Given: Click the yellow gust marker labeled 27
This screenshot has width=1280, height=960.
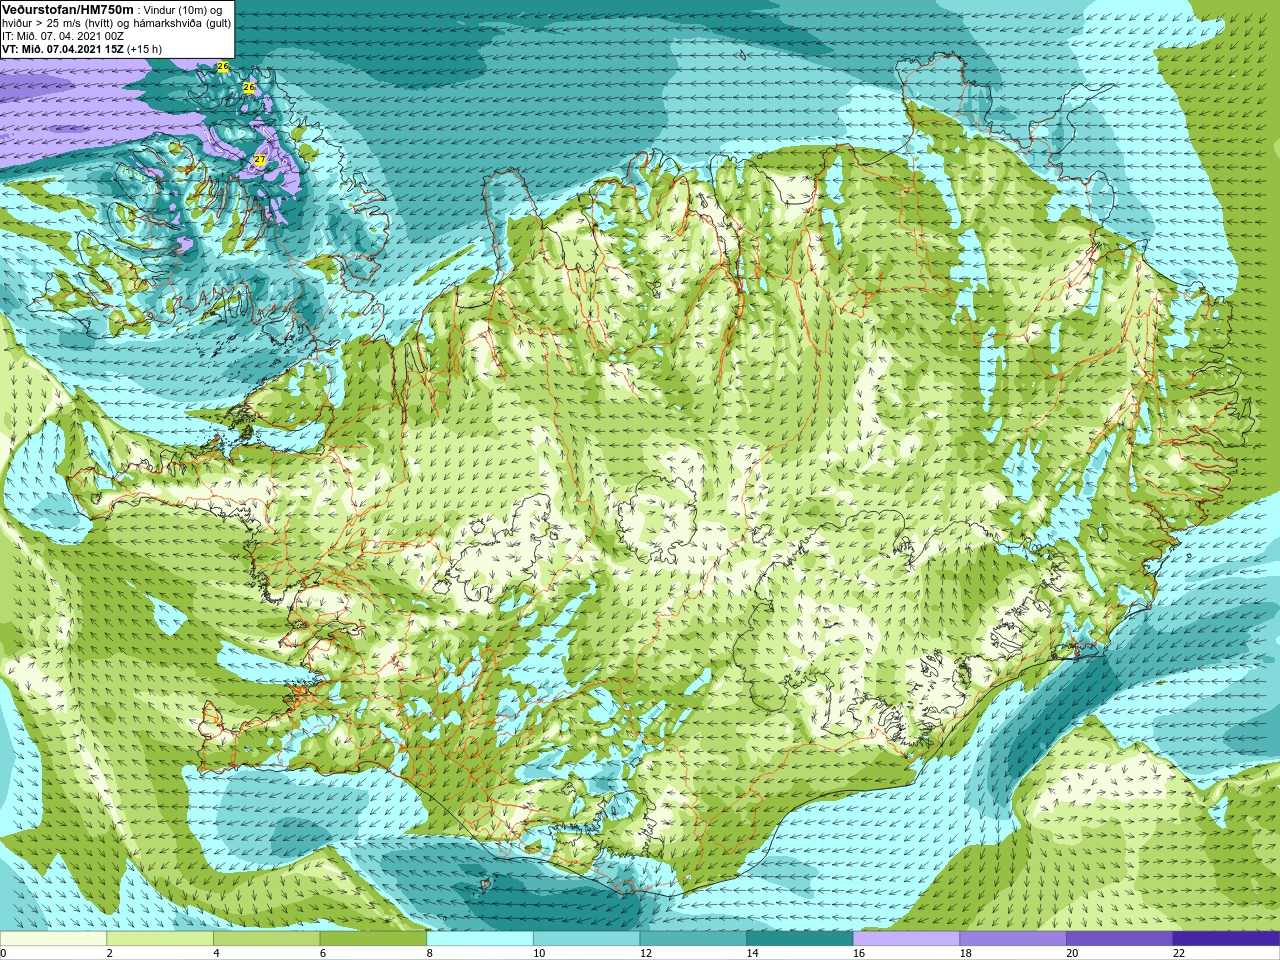Looking at the screenshot, I should tap(260, 160).
